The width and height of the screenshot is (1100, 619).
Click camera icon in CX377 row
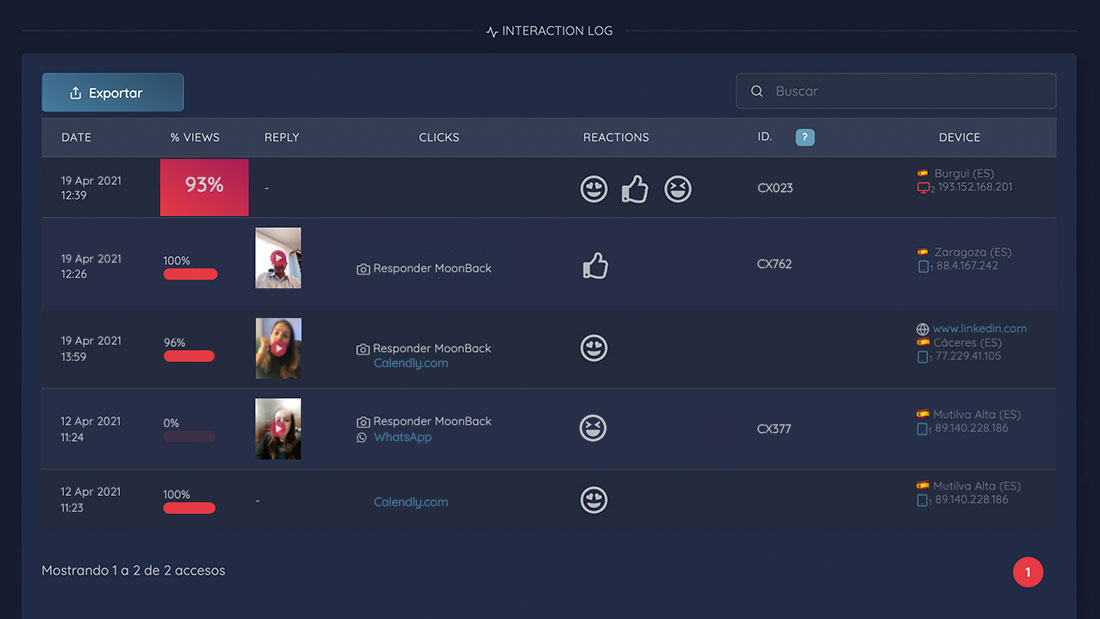pyautogui.click(x=363, y=422)
